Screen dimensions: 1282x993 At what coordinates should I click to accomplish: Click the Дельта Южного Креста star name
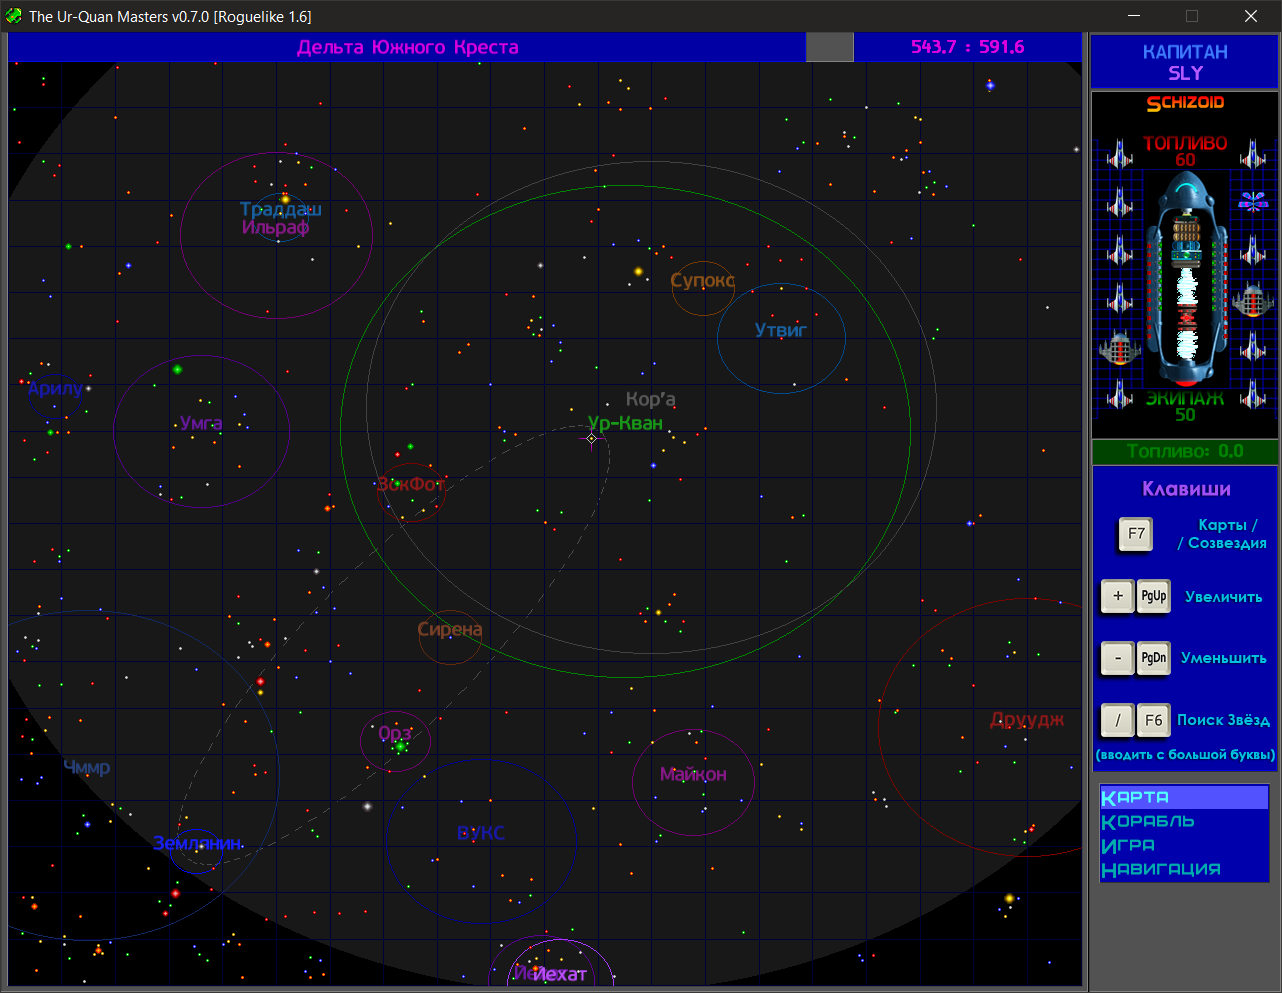click(x=408, y=47)
